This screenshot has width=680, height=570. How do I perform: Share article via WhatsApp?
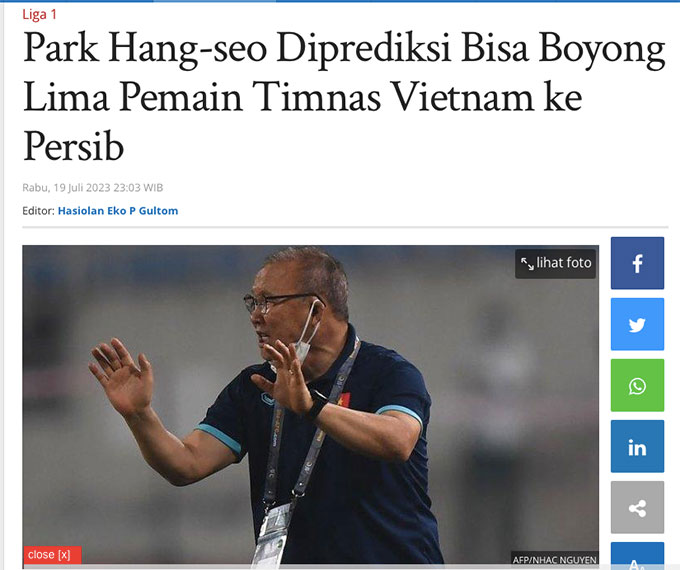click(637, 385)
